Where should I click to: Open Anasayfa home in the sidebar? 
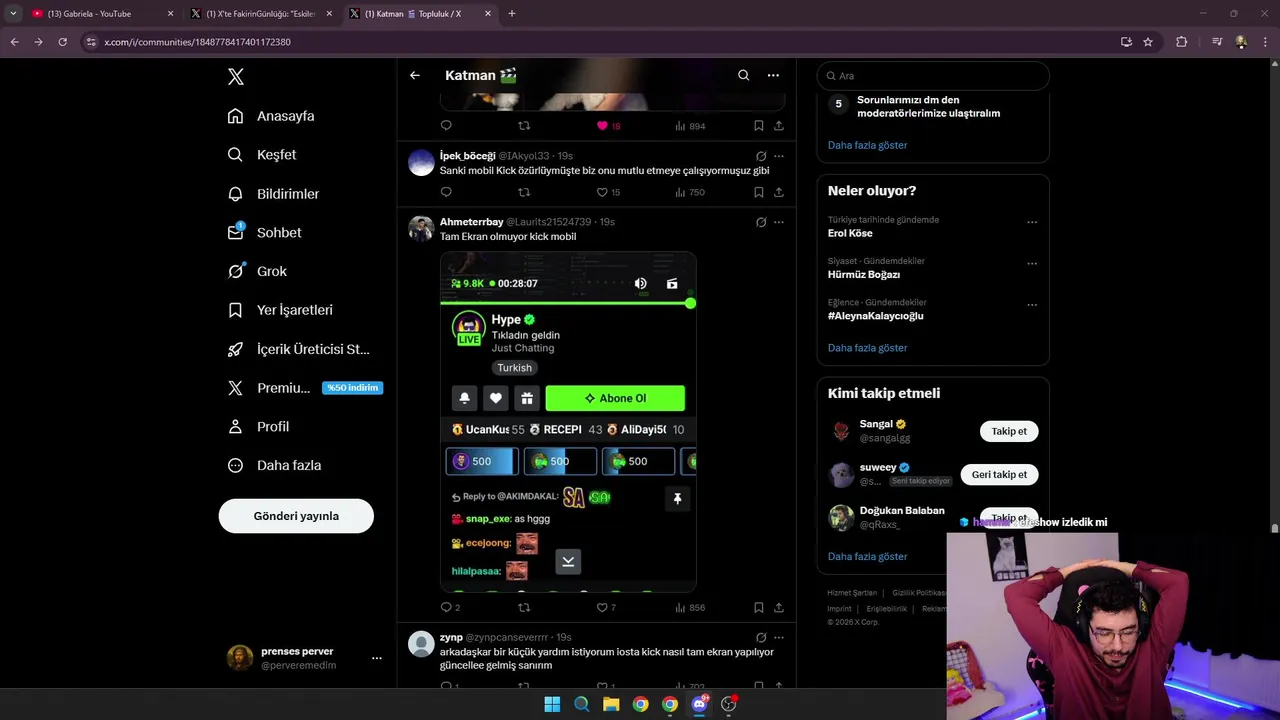[x=271, y=116]
